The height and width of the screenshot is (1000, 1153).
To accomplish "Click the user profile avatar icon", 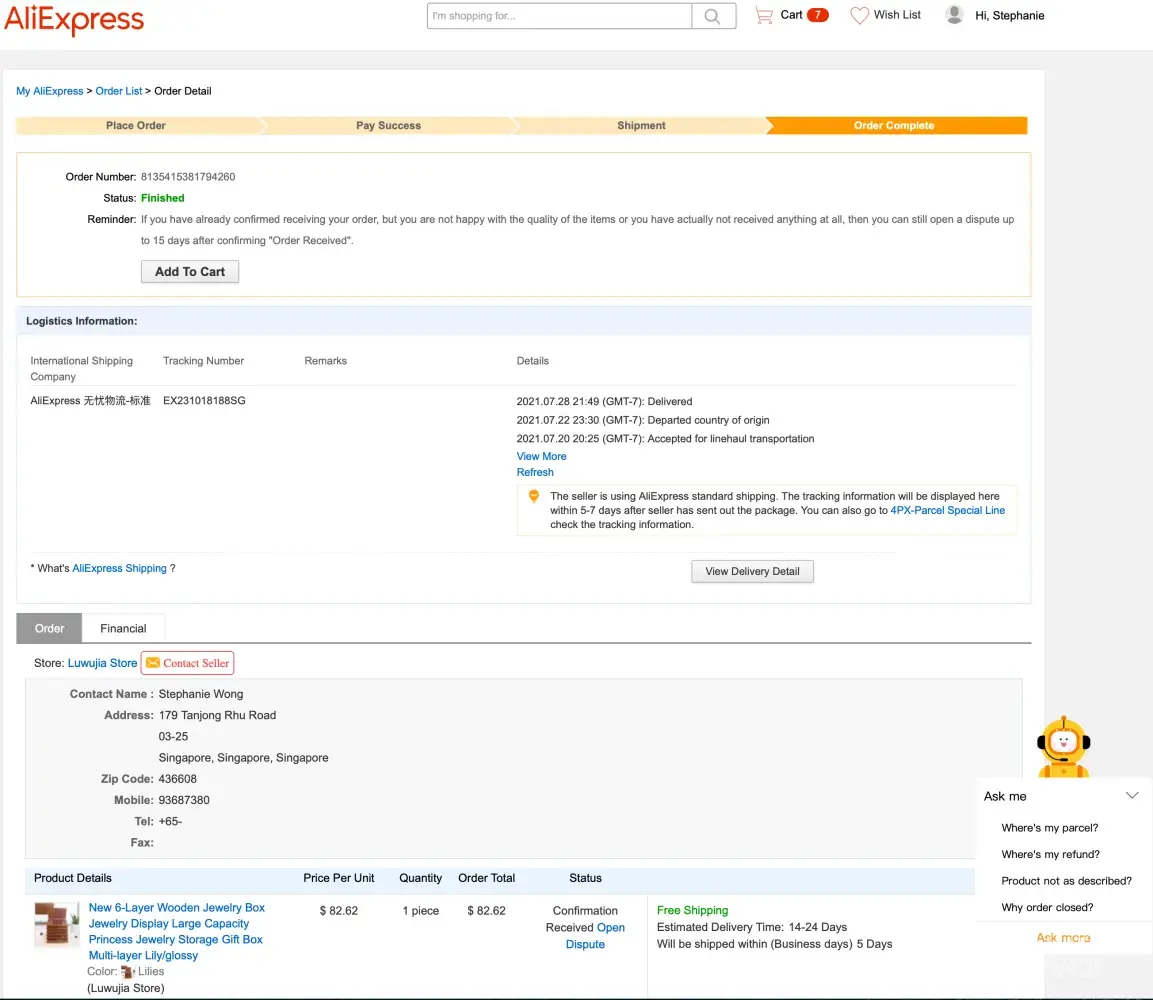I will [x=955, y=15].
